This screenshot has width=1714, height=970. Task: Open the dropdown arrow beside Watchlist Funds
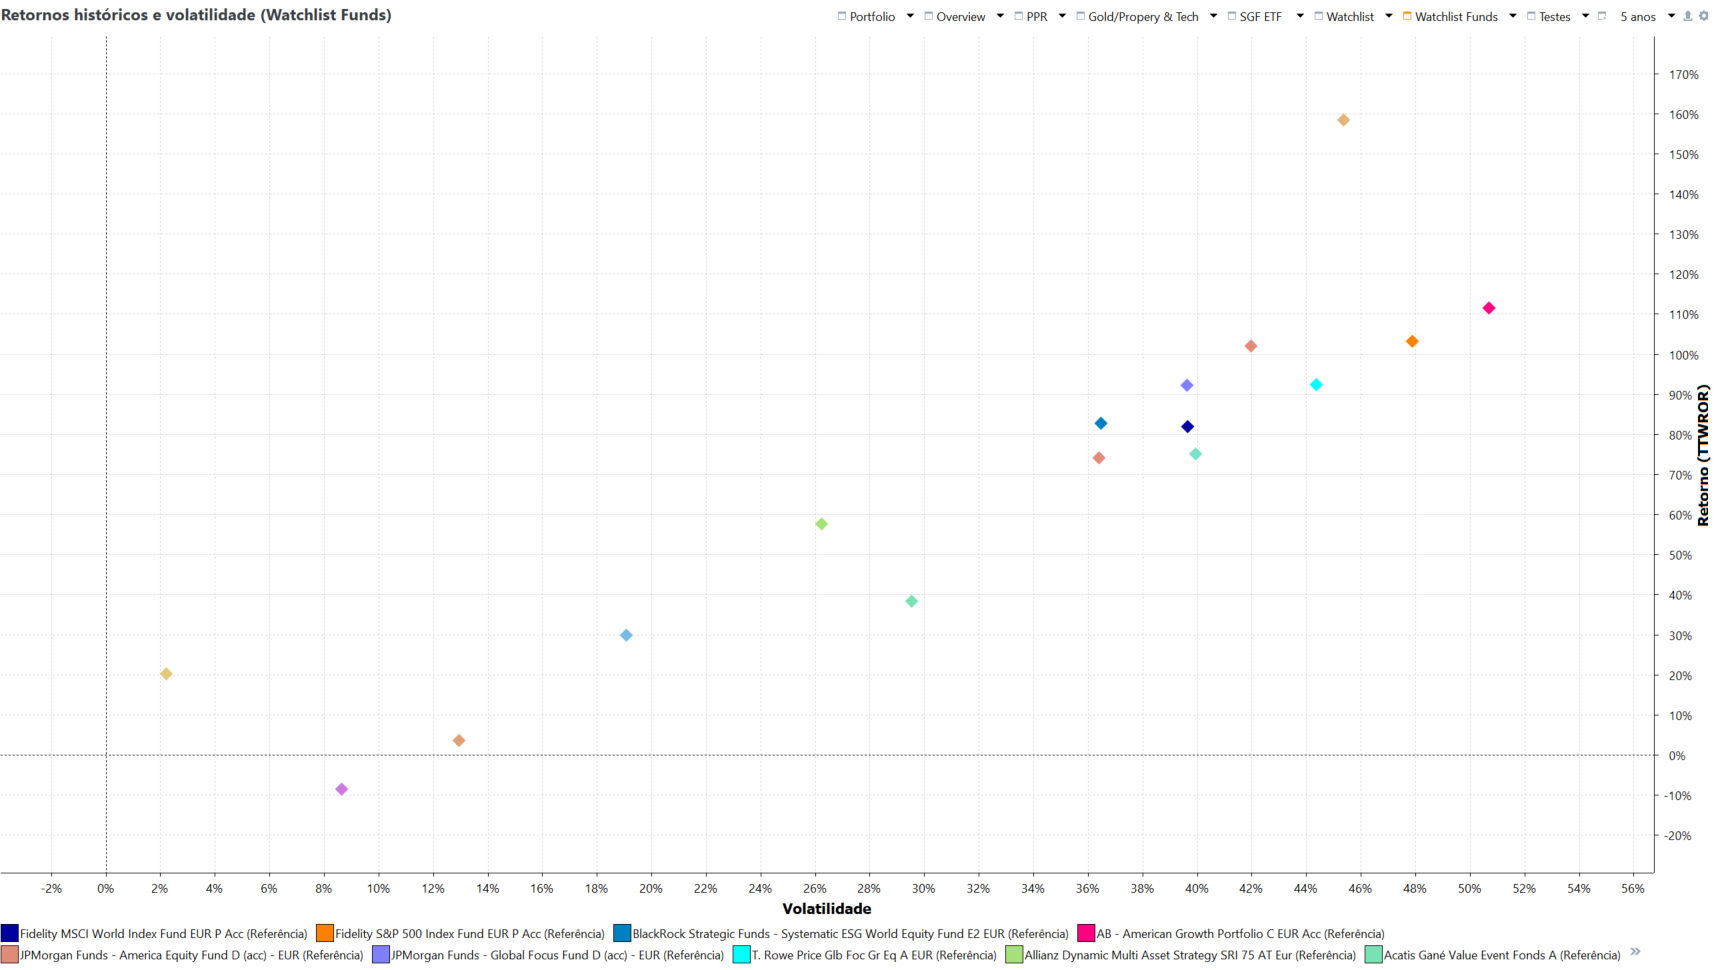pyautogui.click(x=1513, y=16)
